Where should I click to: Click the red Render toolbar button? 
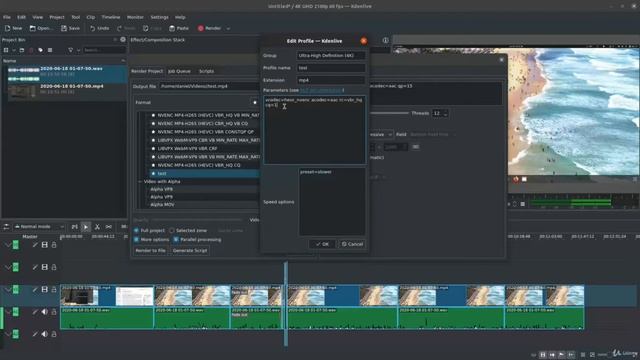pos(210,28)
